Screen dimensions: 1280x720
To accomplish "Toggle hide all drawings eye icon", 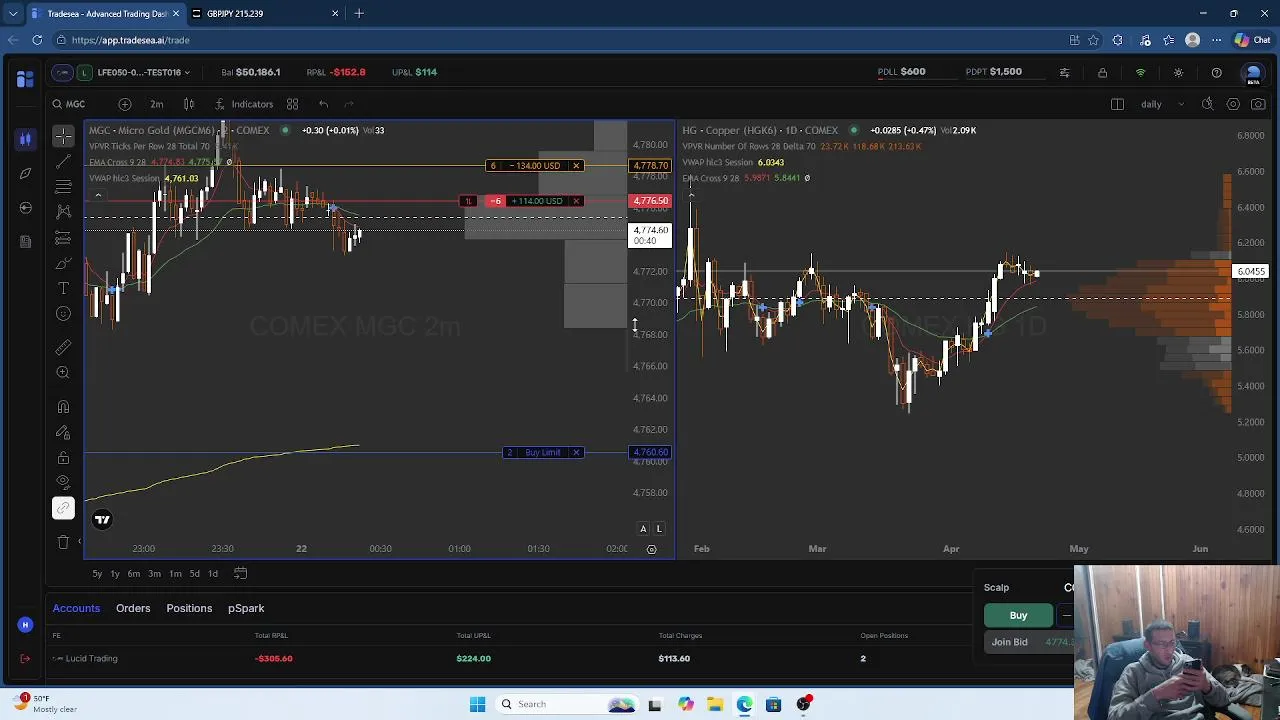I will coord(63,483).
